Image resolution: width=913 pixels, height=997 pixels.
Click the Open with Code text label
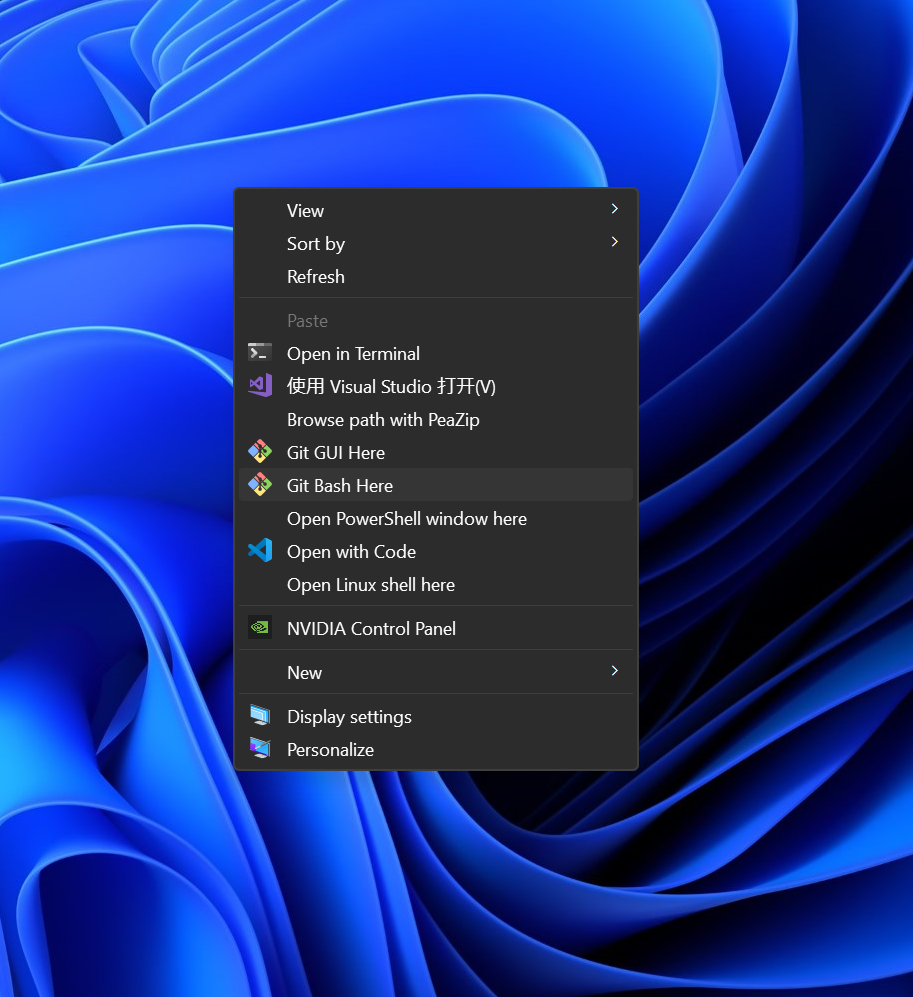(x=351, y=552)
